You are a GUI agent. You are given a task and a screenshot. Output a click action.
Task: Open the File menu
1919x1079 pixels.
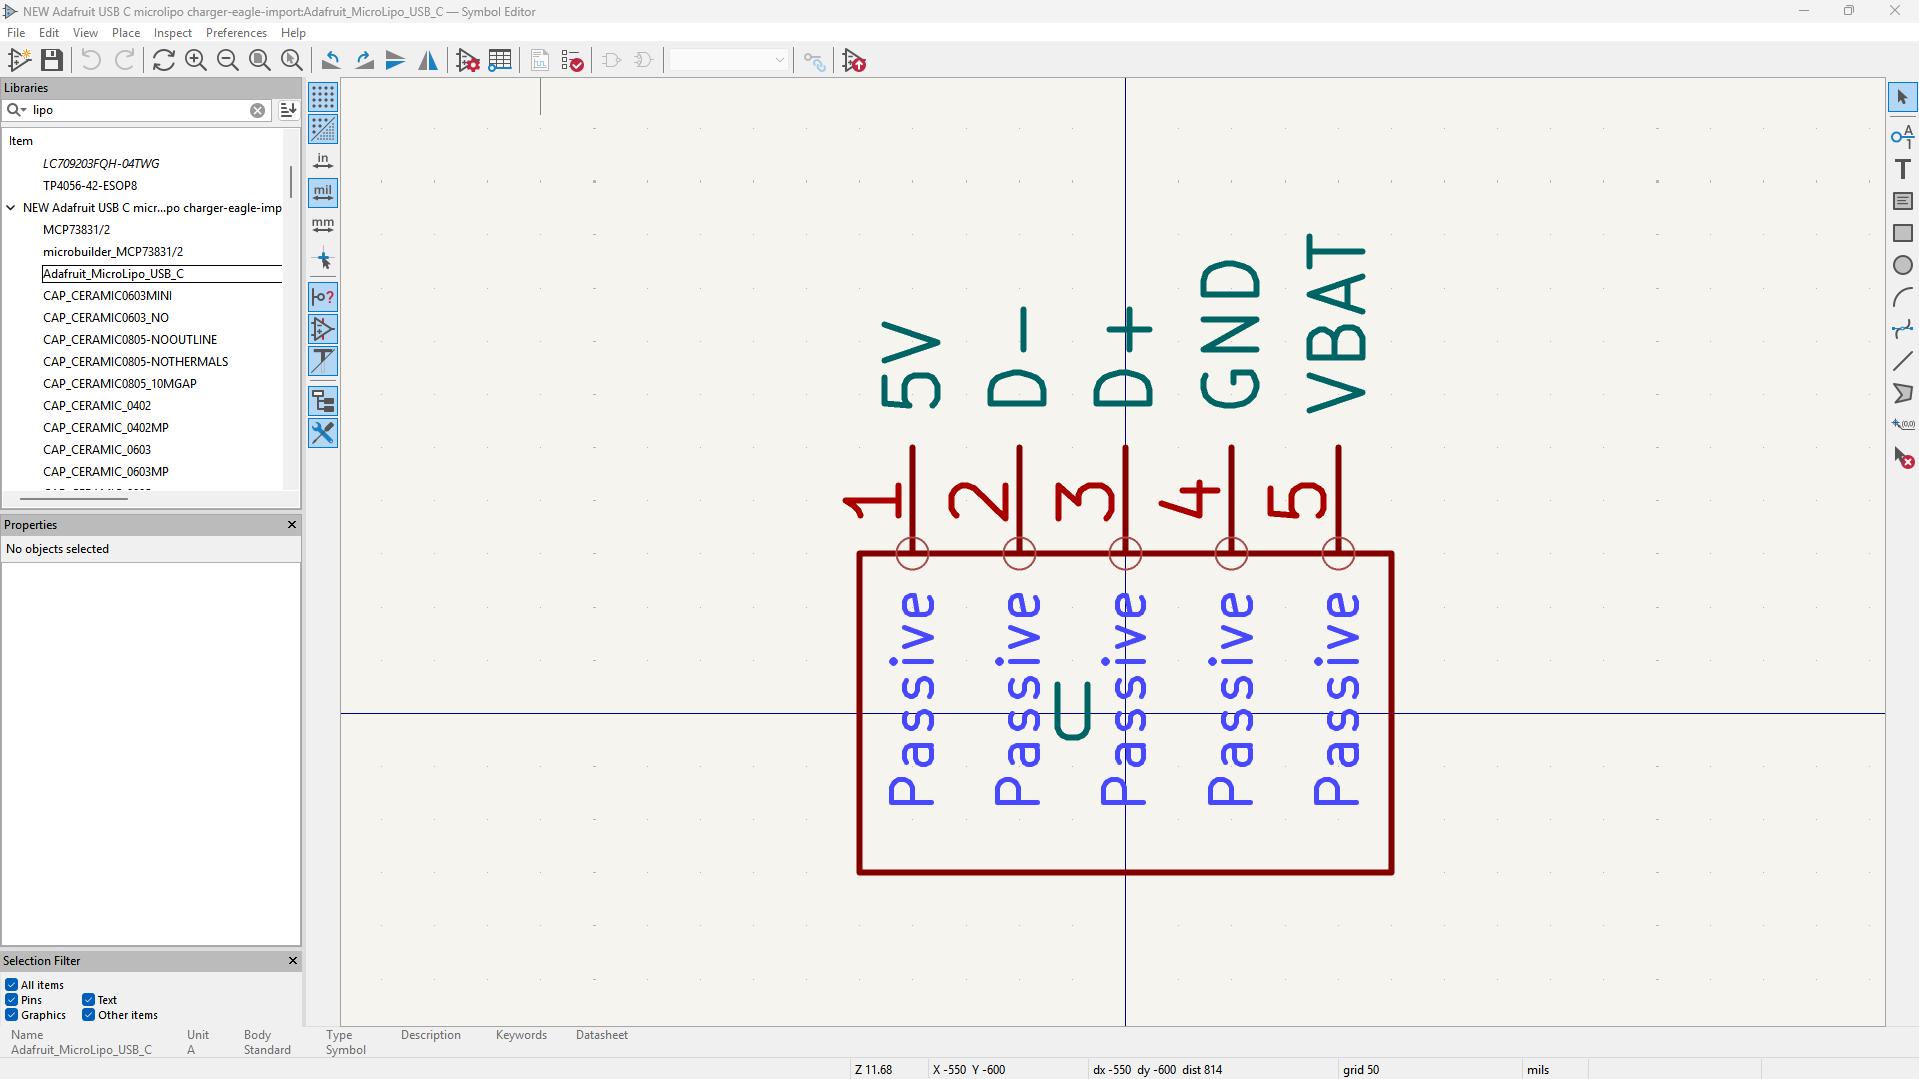click(x=16, y=33)
